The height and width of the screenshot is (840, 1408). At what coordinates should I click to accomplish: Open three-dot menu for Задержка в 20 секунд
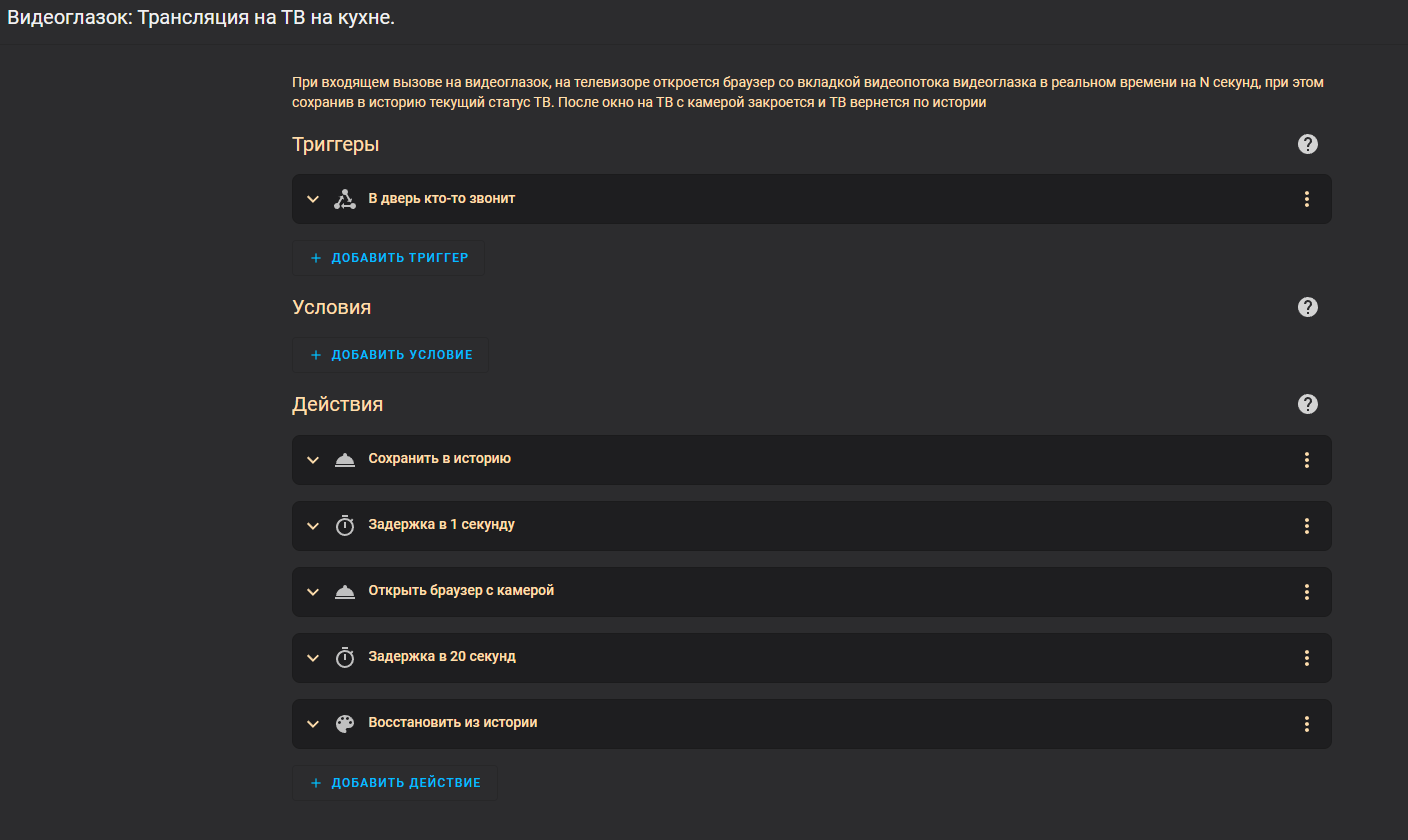(x=1306, y=658)
